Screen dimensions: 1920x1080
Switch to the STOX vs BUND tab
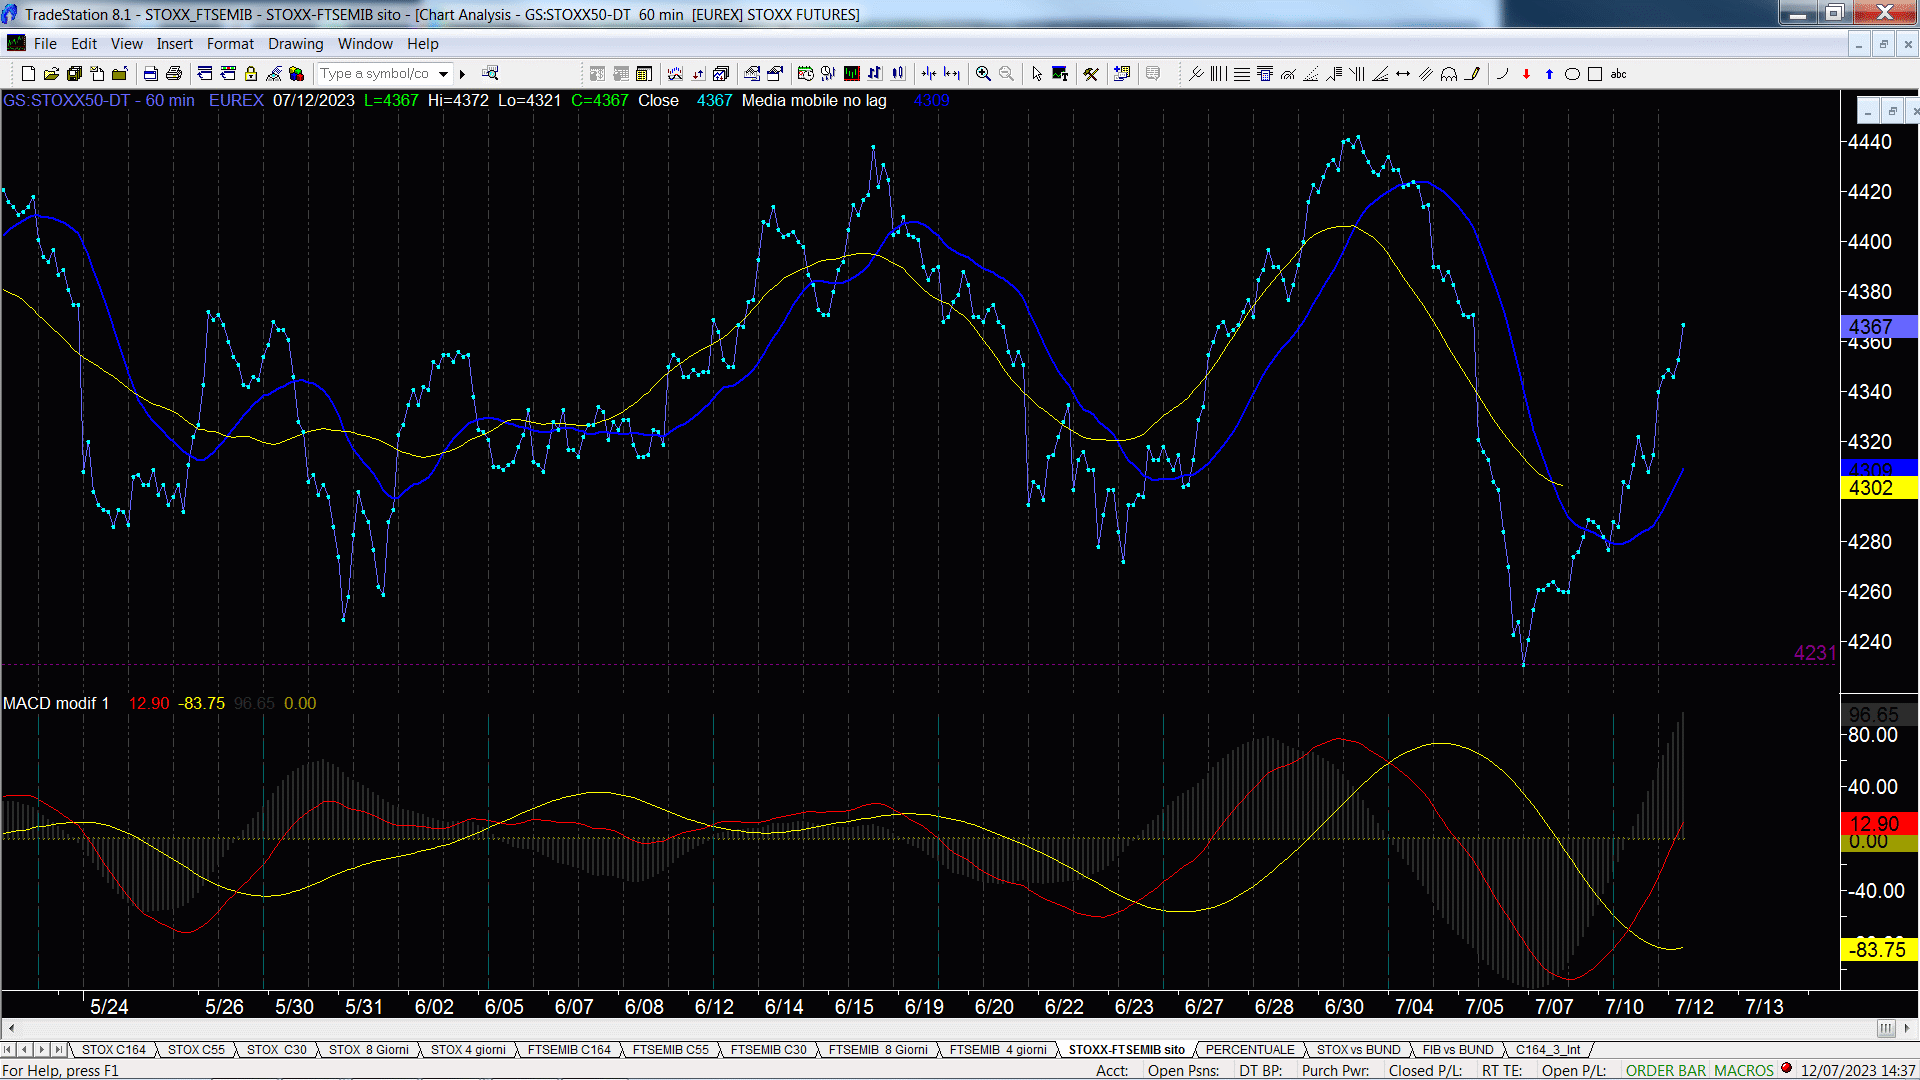tap(1358, 1049)
